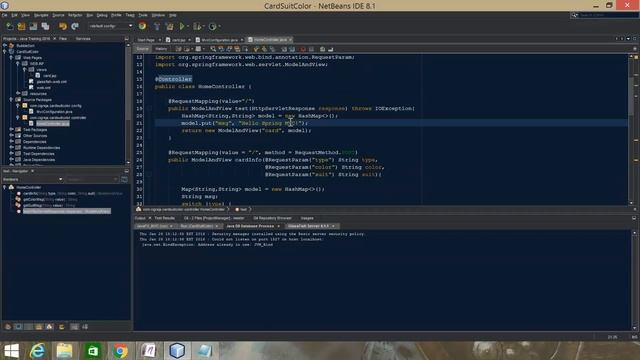Open the File menu
This screenshot has width=640, height=360.
[x=4, y=15]
